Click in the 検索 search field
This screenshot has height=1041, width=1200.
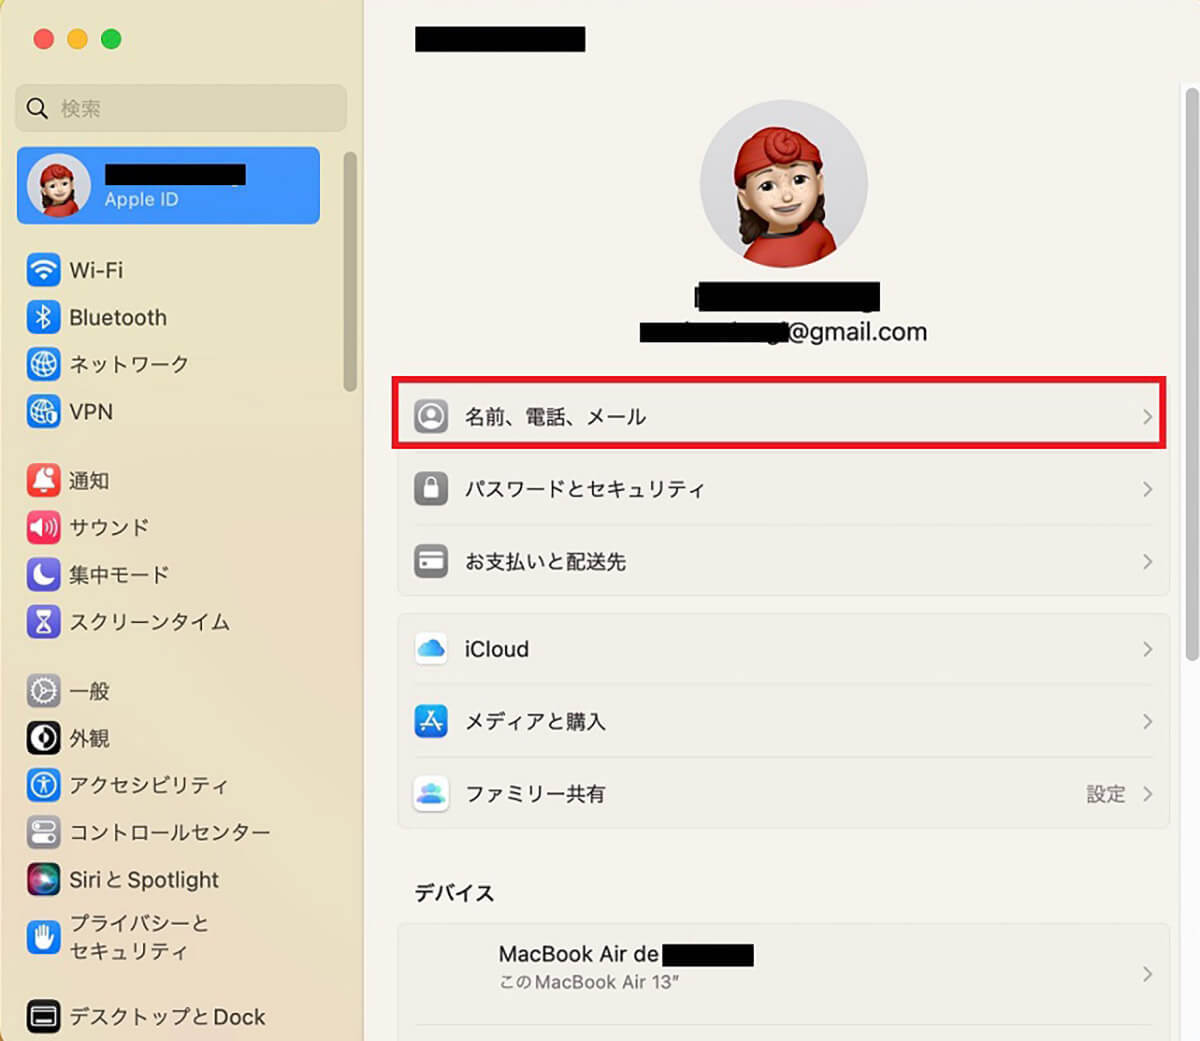(181, 108)
